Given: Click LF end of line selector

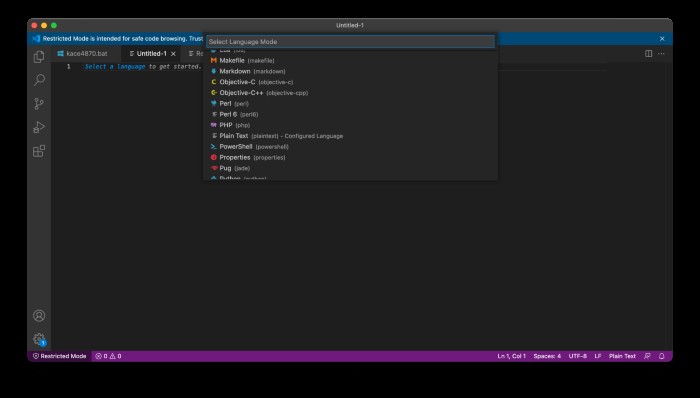Looking at the screenshot, I should point(598,356).
